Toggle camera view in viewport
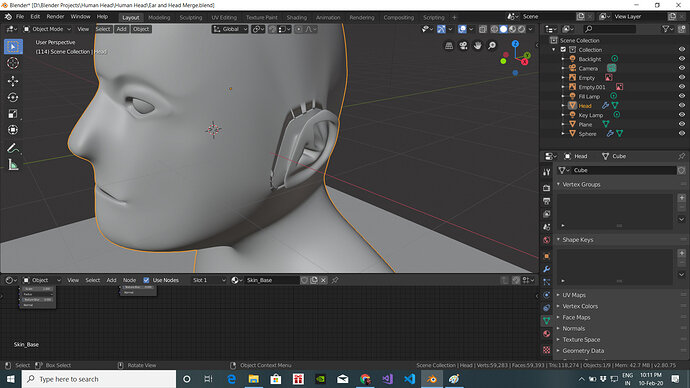The width and height of the screenshot is (690, 388). coord(463,46)
